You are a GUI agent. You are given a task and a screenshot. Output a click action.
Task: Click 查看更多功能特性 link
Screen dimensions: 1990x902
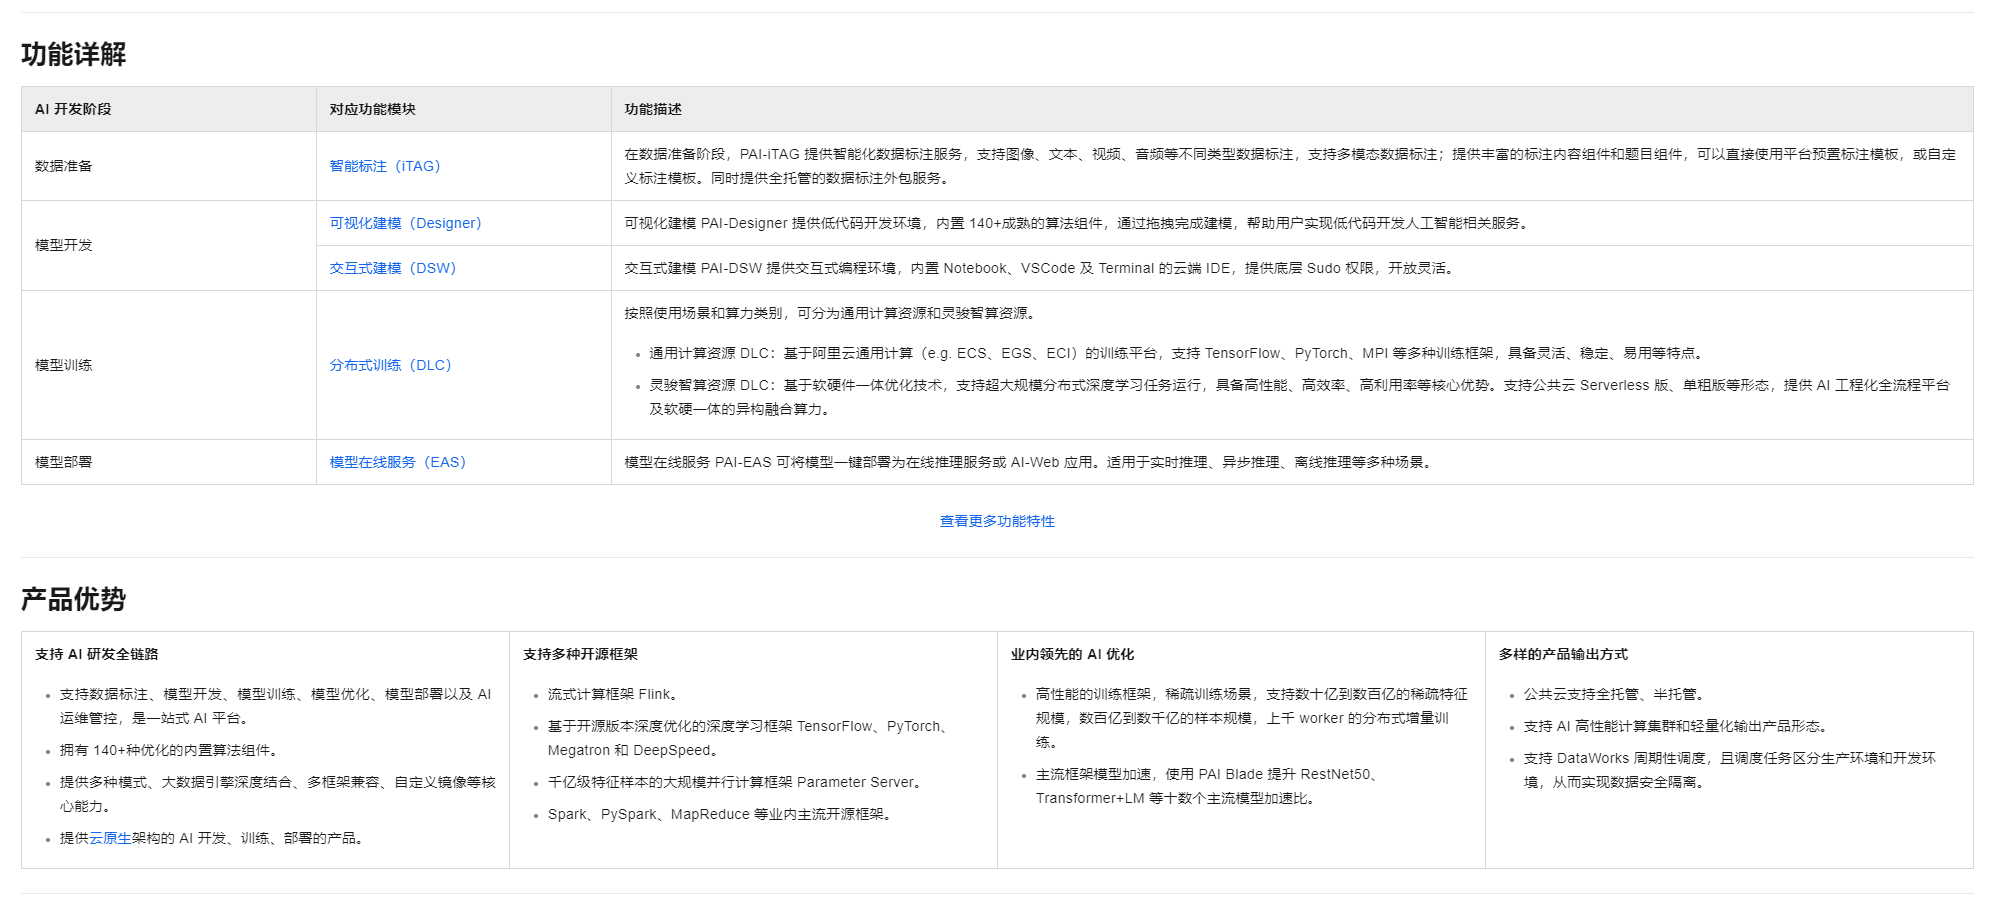(x=997, y=521)
